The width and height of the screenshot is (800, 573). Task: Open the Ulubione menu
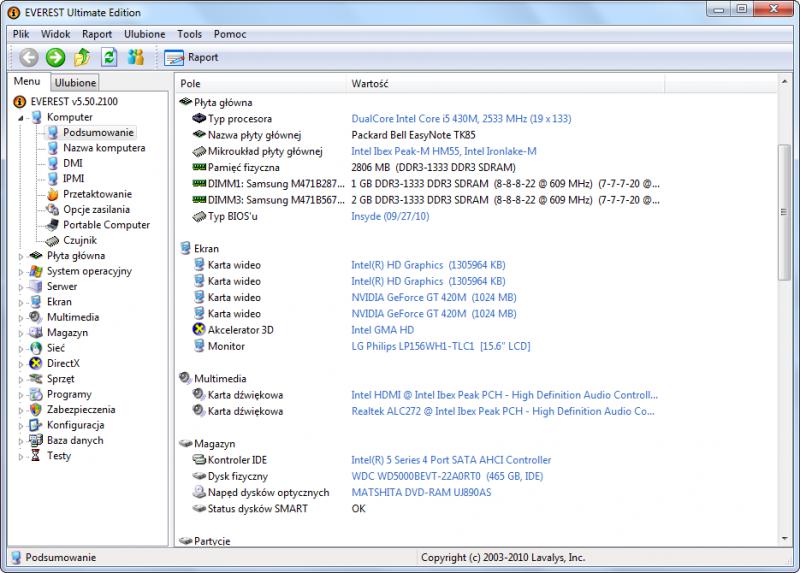[x=144, y=34]
